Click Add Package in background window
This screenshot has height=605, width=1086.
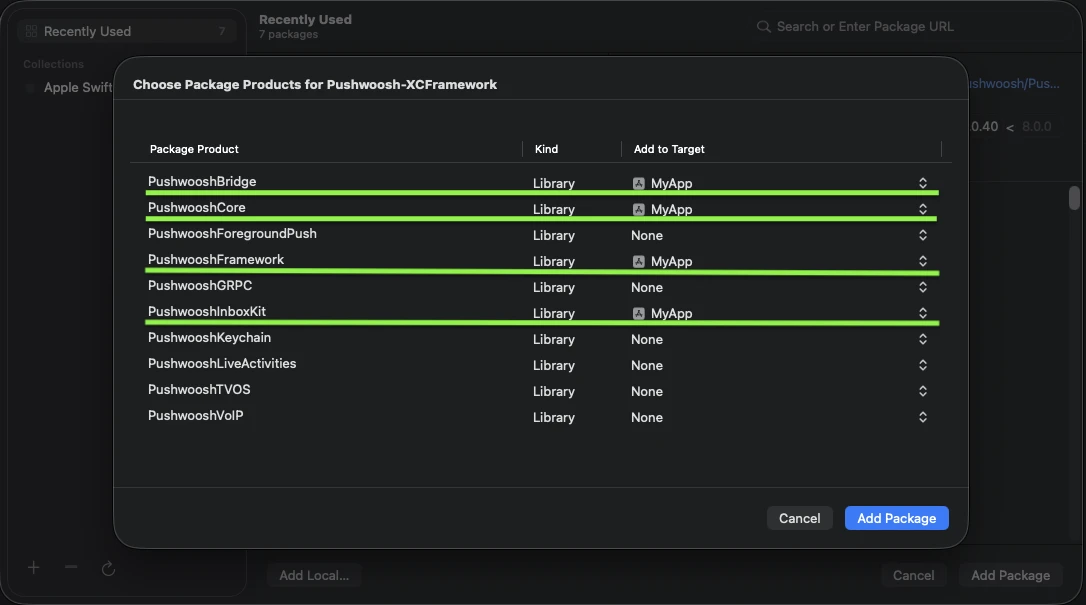coord(1011,575)
